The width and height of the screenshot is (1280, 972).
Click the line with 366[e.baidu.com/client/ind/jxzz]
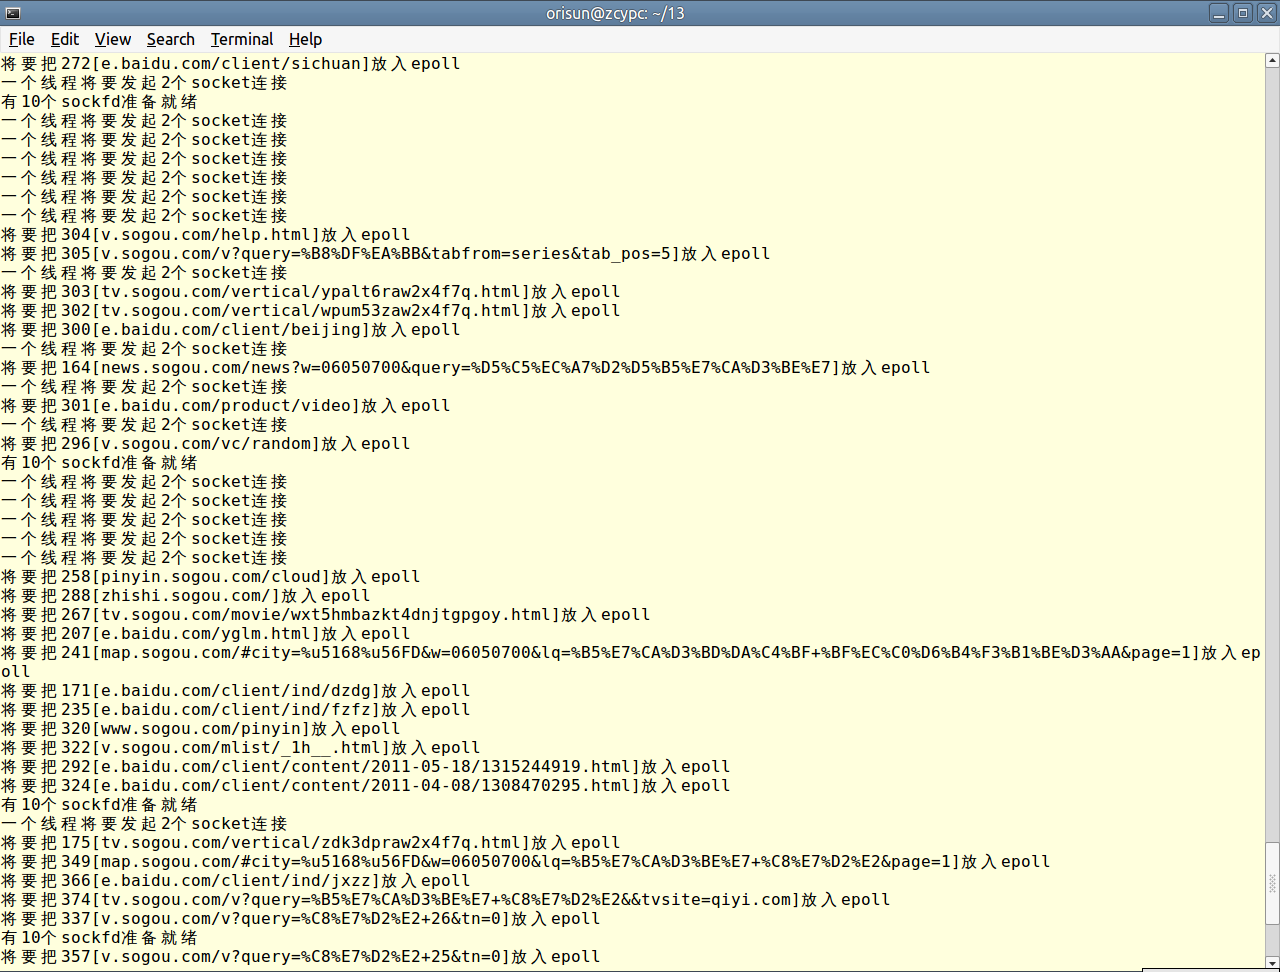tap(236, 880)
